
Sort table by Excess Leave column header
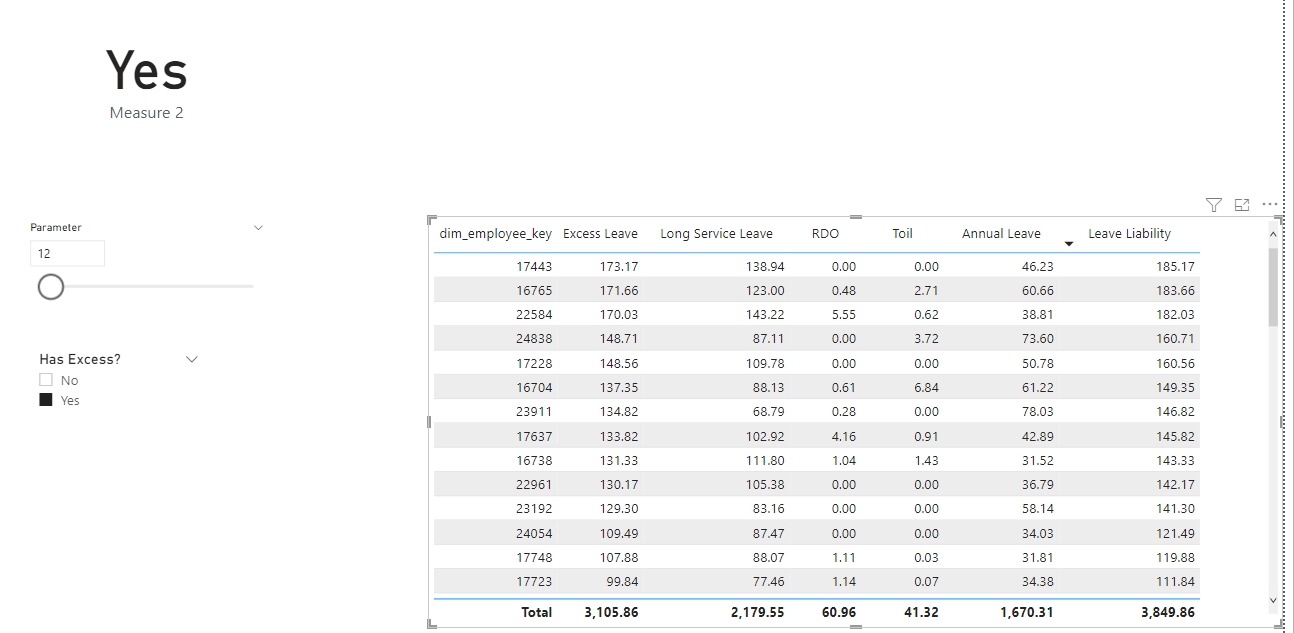[x=600, y=234]
